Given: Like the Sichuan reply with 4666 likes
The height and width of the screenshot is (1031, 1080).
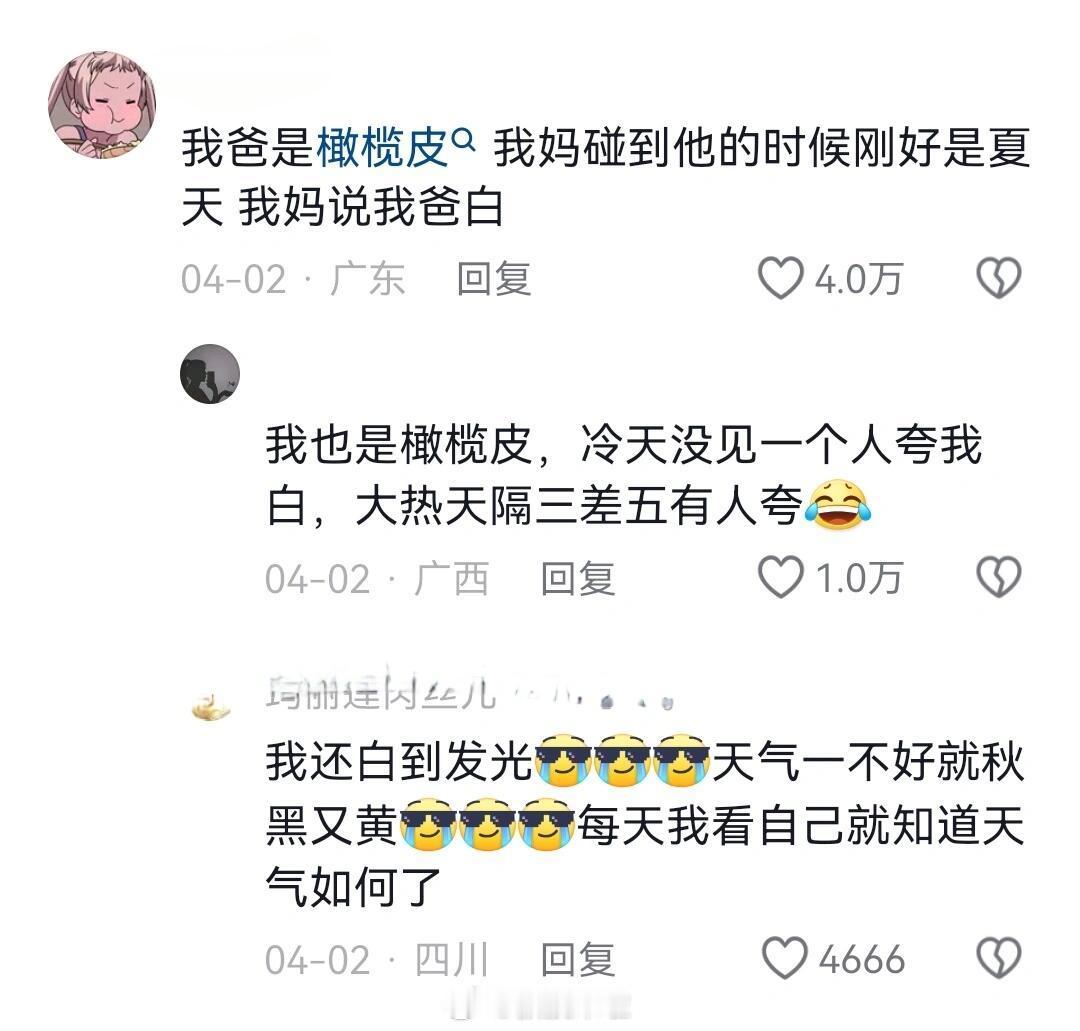Looking at the screenshot, I should [784, 959].
